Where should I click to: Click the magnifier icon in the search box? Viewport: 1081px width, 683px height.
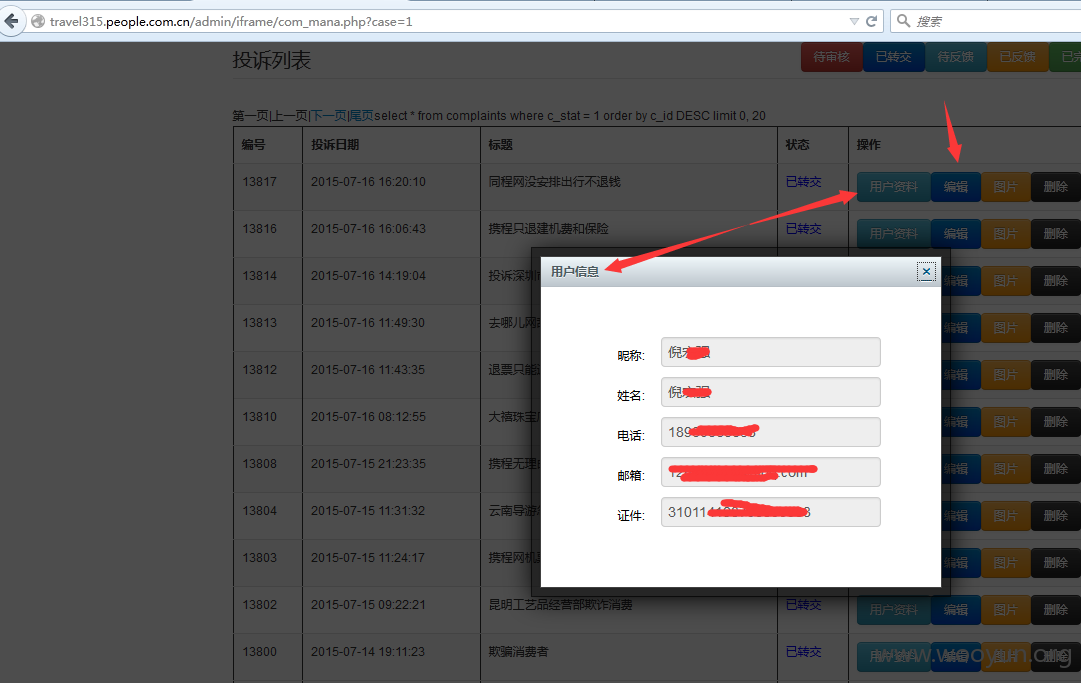[903, 21]
